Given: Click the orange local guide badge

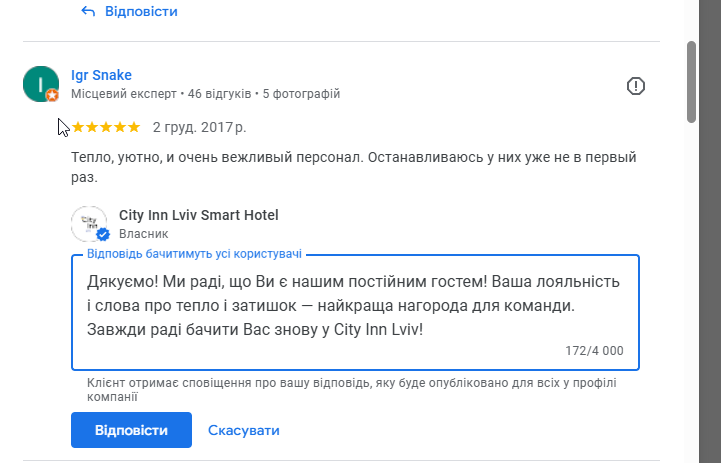Looking at the screenshot, I should (53, 95).
